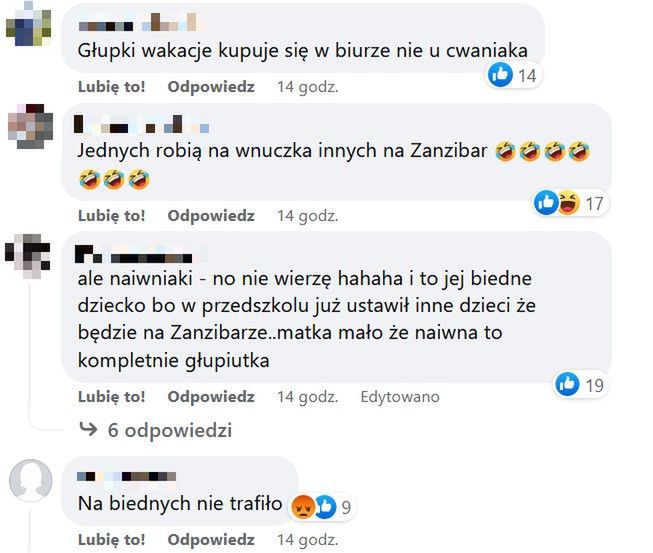Open reactions on the wnuczka Zanzibar comment
Viewport: 653px width, 553px height.
[x=570, y=203]
